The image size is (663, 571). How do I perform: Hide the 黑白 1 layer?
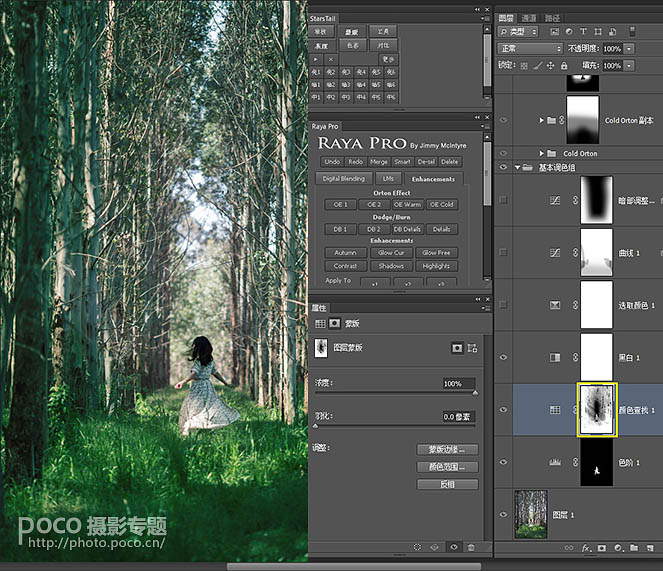point(503,357)
